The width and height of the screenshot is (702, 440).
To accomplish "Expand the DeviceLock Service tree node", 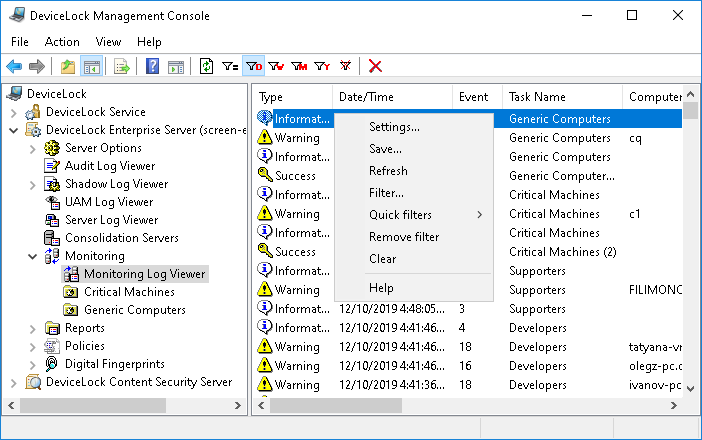I will pos(14,112).
